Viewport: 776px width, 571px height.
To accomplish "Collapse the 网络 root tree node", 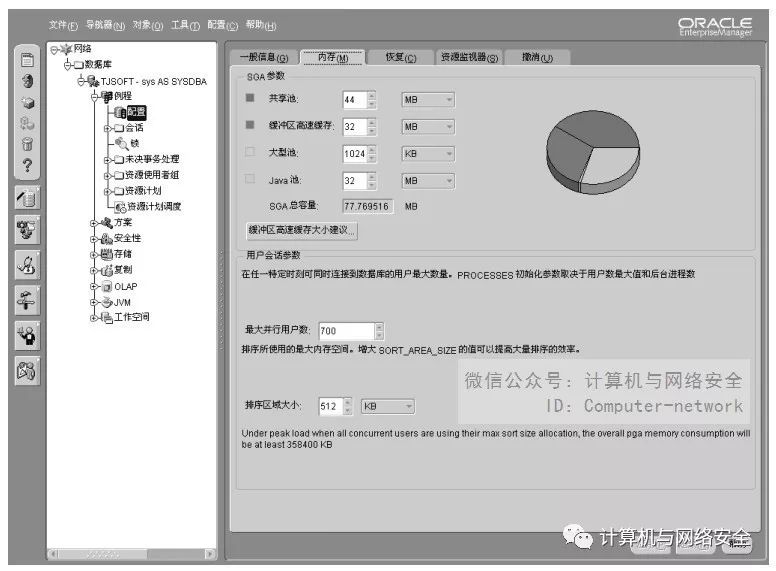I will tap(54, 49).
